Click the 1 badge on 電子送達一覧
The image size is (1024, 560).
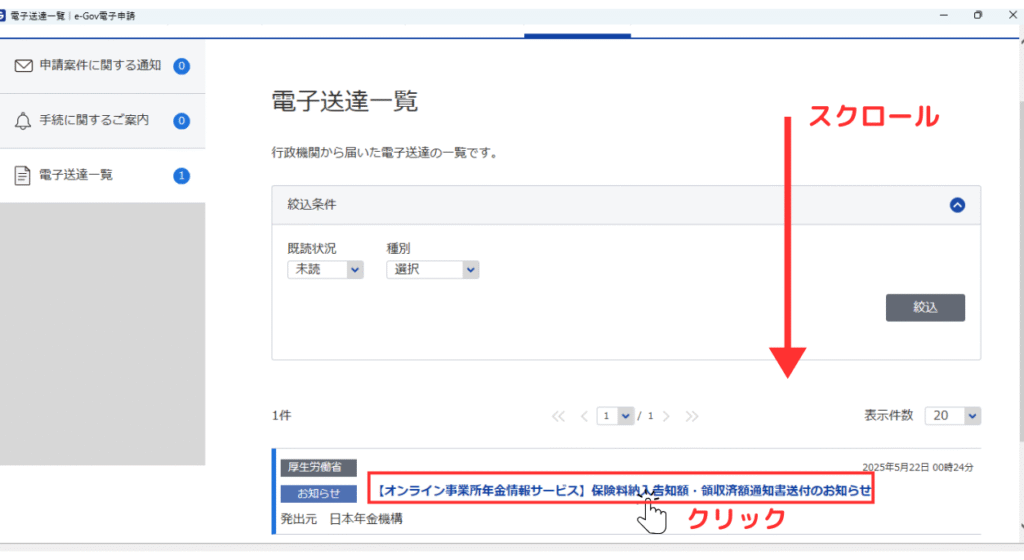182,176
